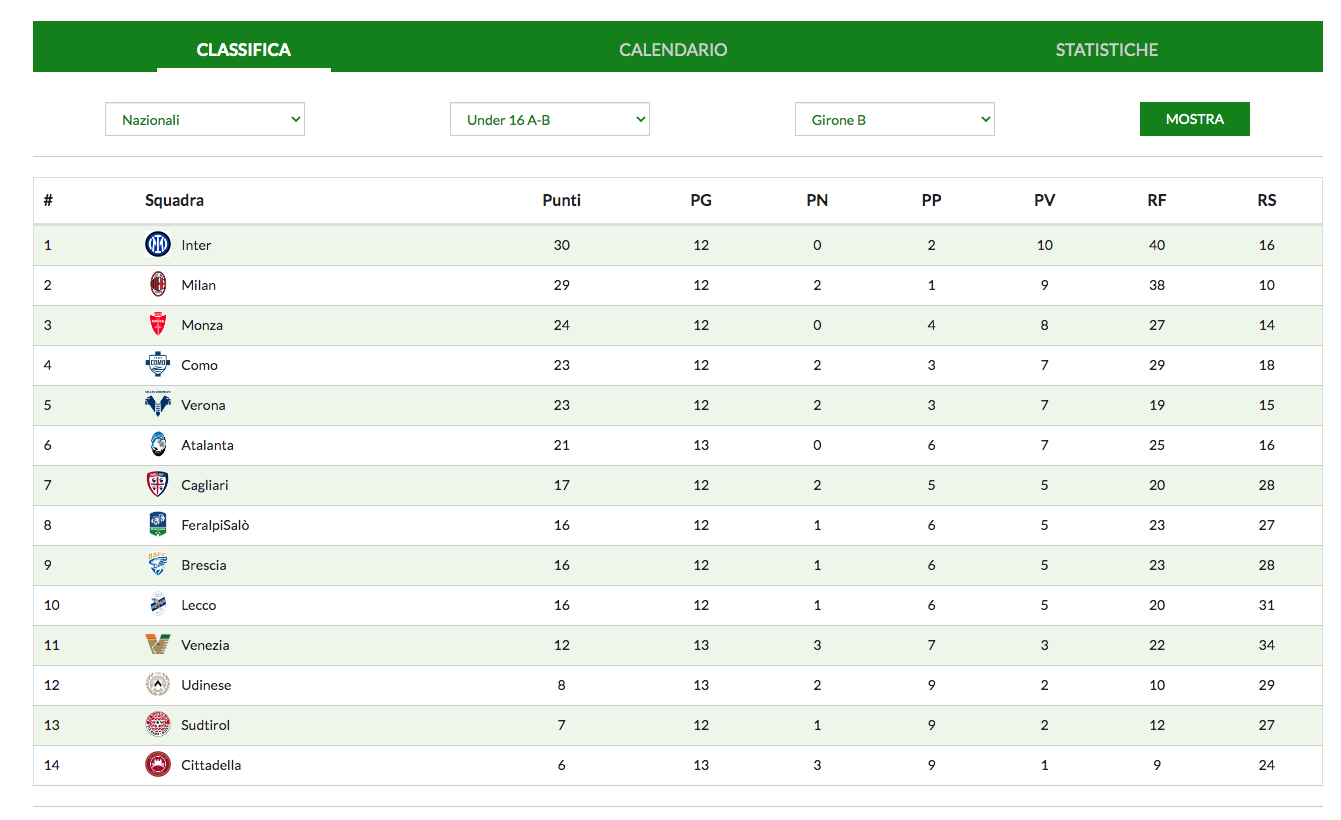Click the Cagliari team name
Viewport: 1341px width, 820px height.
point(205,485)
